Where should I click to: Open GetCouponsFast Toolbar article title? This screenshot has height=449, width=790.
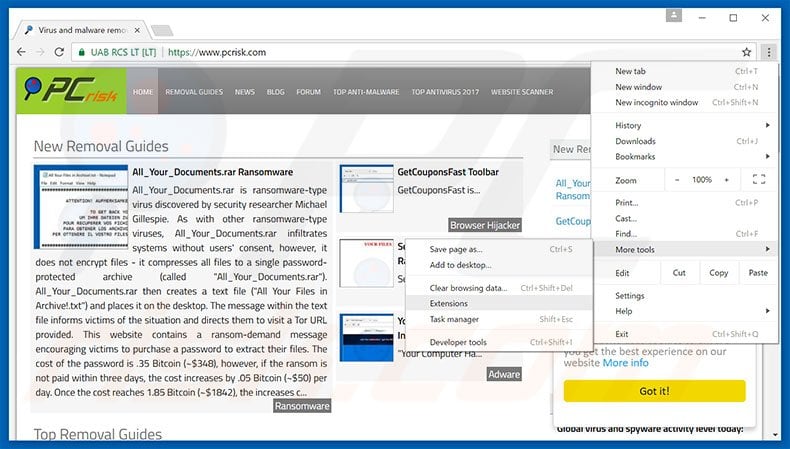pyautogui.click(x=448, y=172)
